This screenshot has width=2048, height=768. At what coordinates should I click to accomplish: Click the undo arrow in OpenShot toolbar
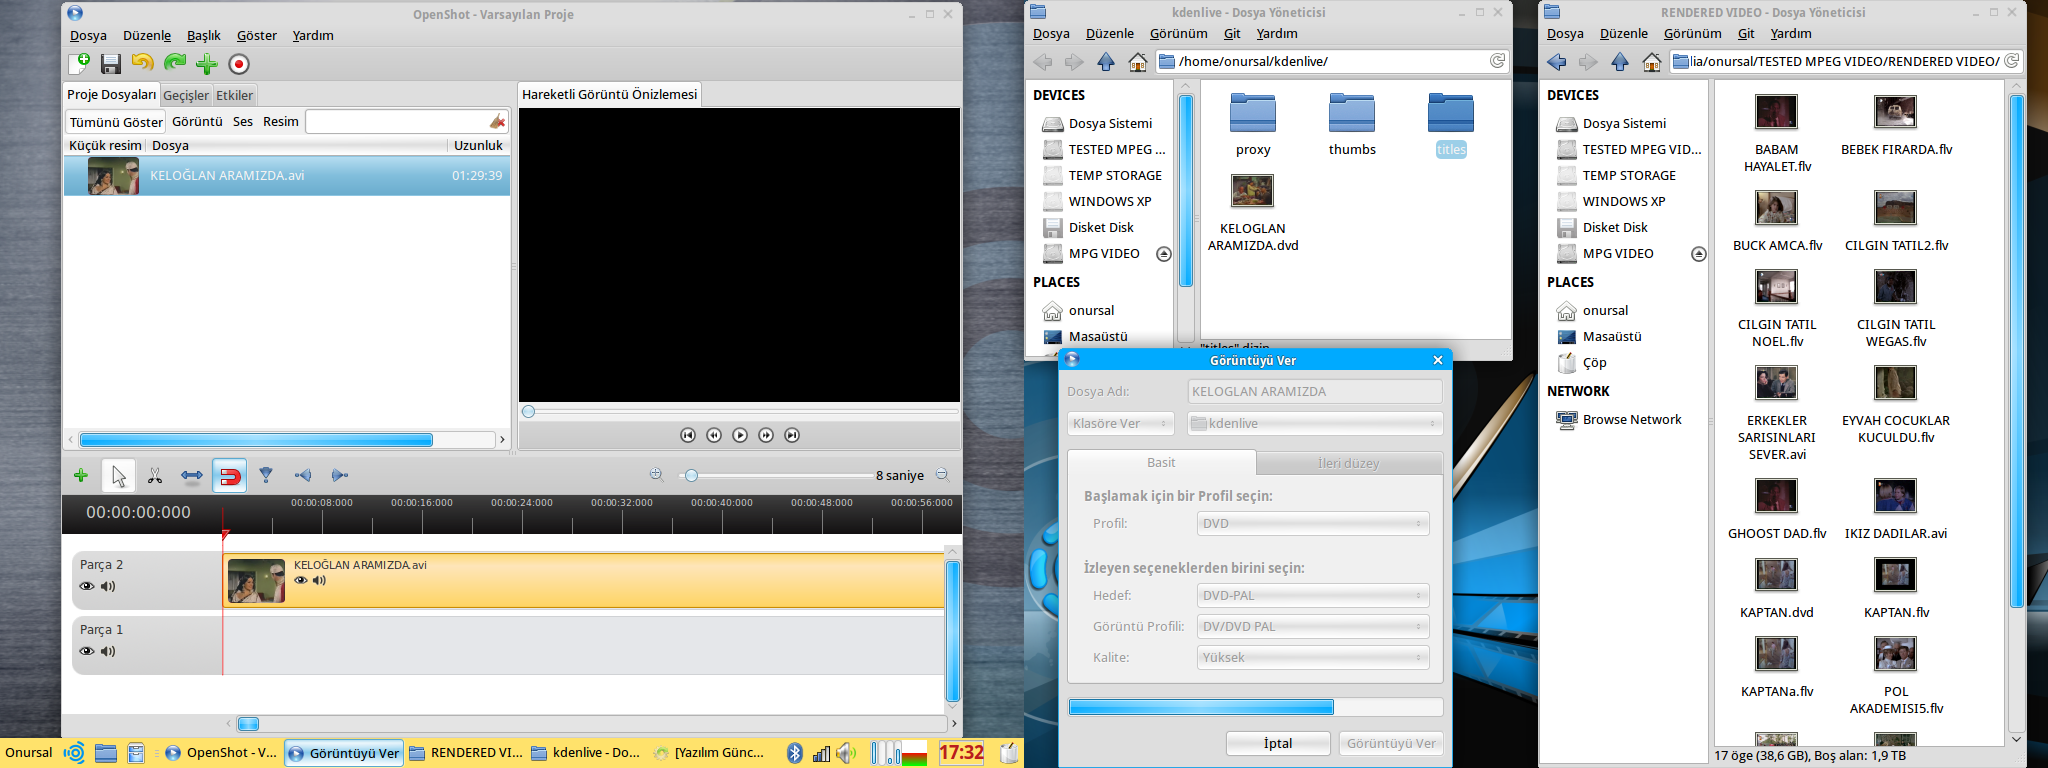point(143,64)
